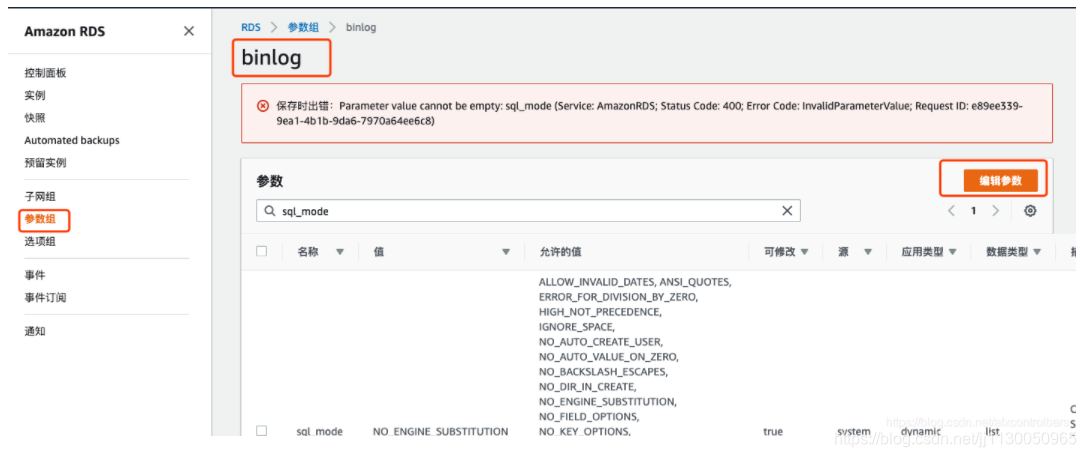Sort by 可修改 column arrow
The image size is (1086, 457).
[x=804, y=252]
